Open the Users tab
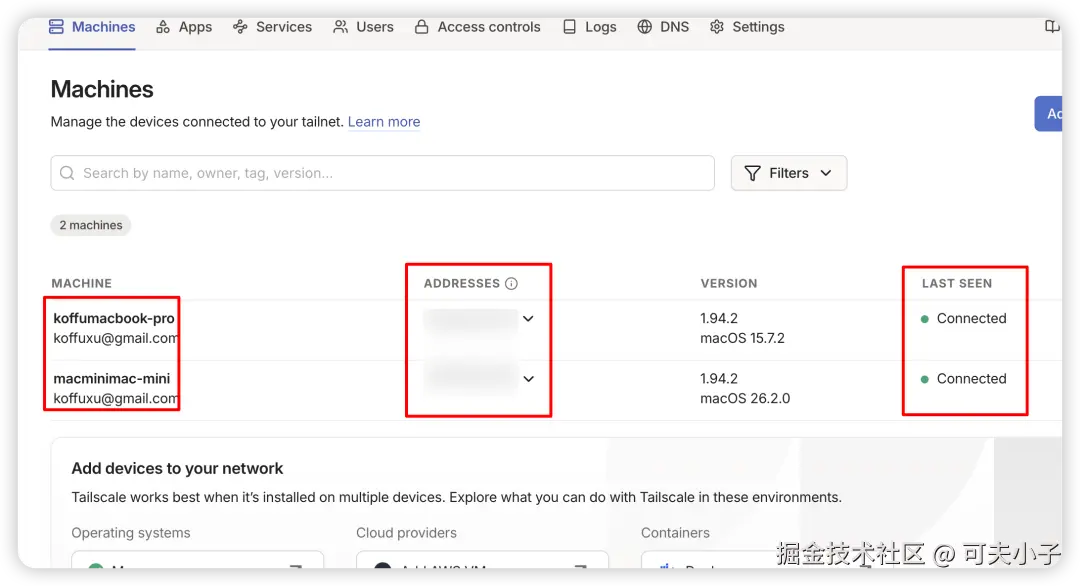The width and height of the screenshot is (1080, 586). click(363, 27)
